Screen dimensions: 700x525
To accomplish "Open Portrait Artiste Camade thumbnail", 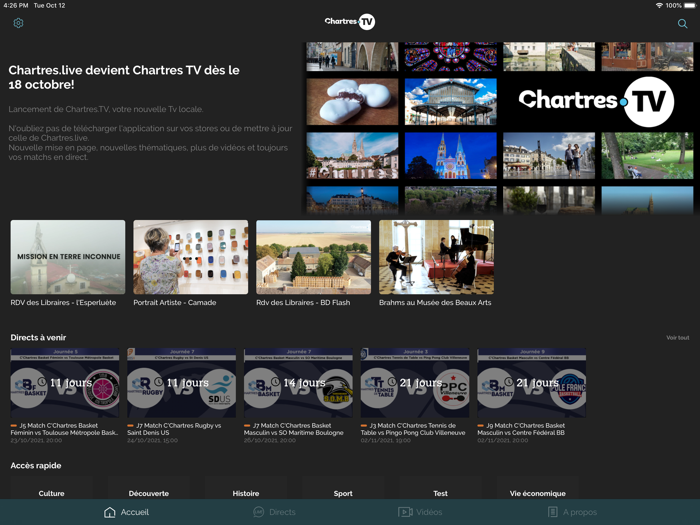I will point(191,257).
